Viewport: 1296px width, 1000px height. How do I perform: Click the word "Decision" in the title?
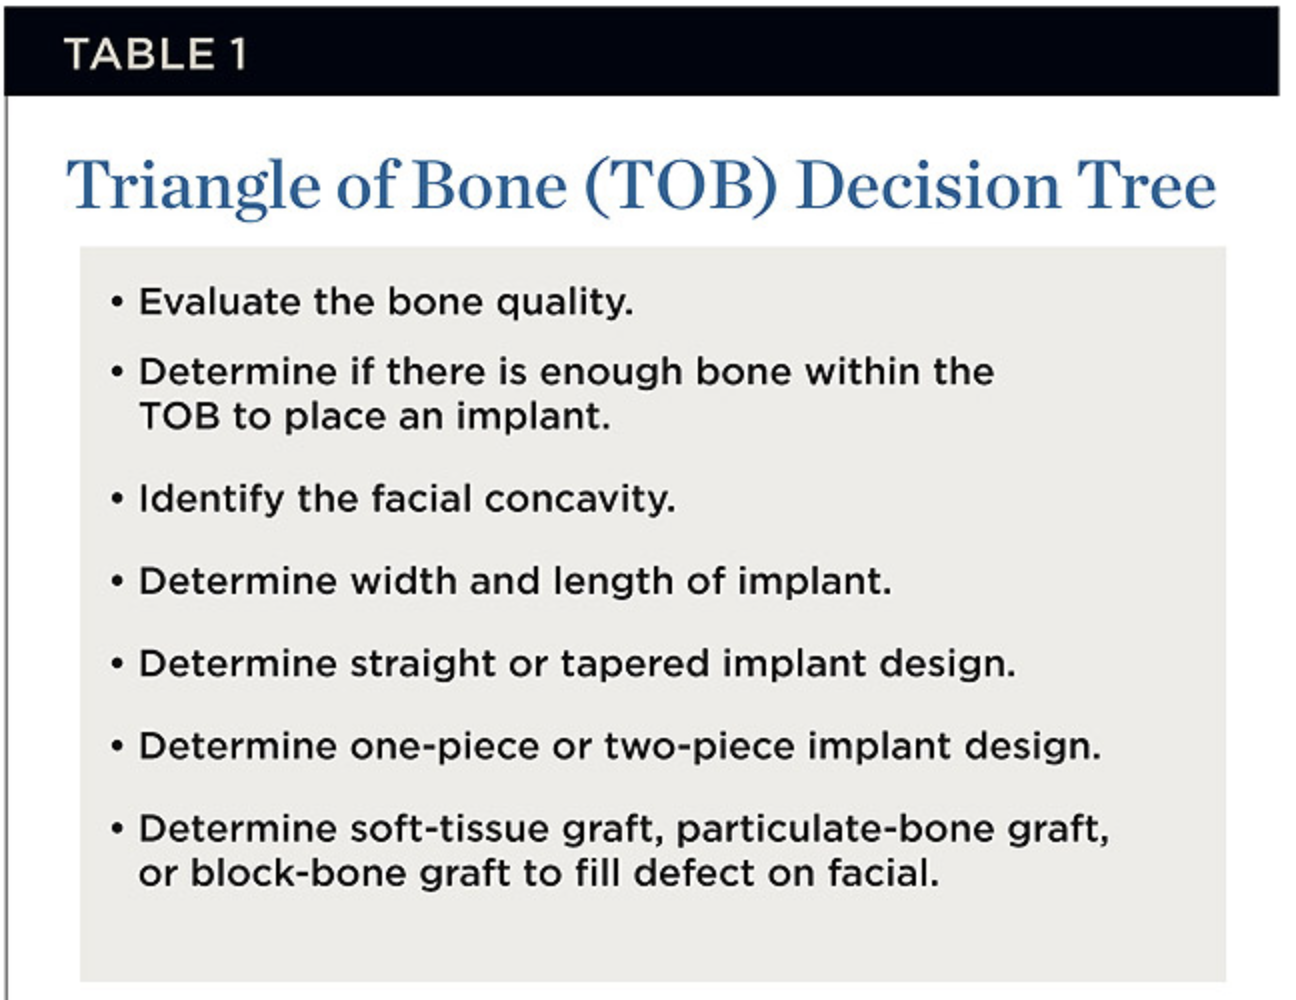coord(927,187)
